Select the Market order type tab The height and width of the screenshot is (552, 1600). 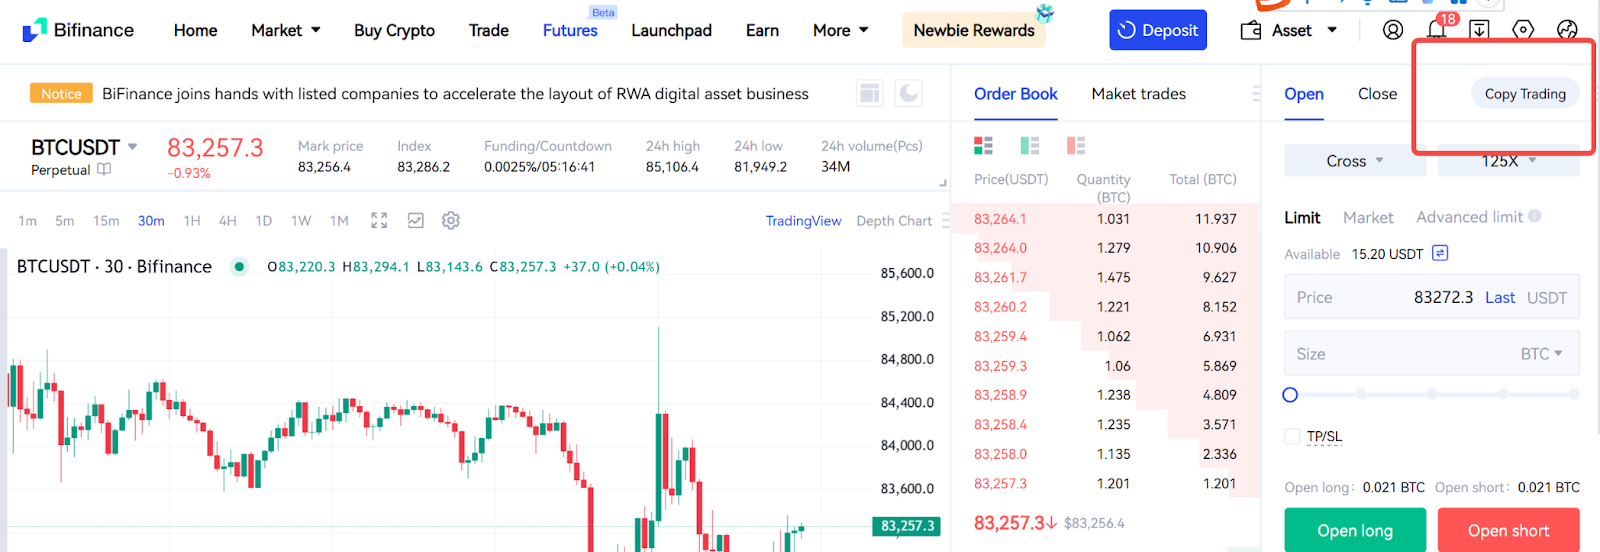coord(1367,218)
